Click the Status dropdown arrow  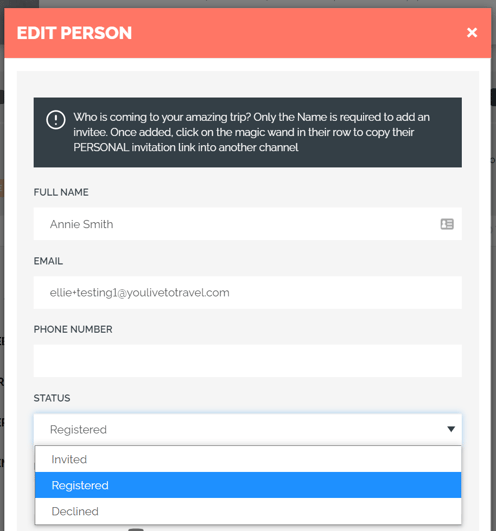[x=451, y=429]
